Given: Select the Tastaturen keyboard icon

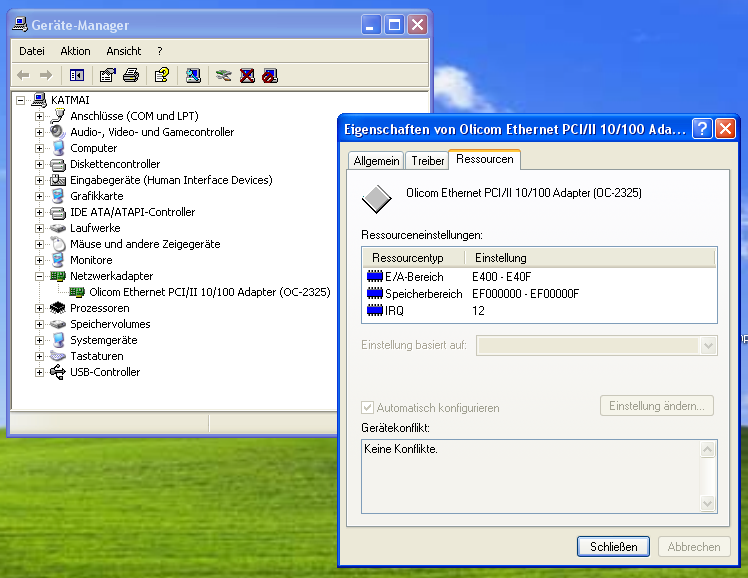Looking at the screenshot, I should 58,356.
